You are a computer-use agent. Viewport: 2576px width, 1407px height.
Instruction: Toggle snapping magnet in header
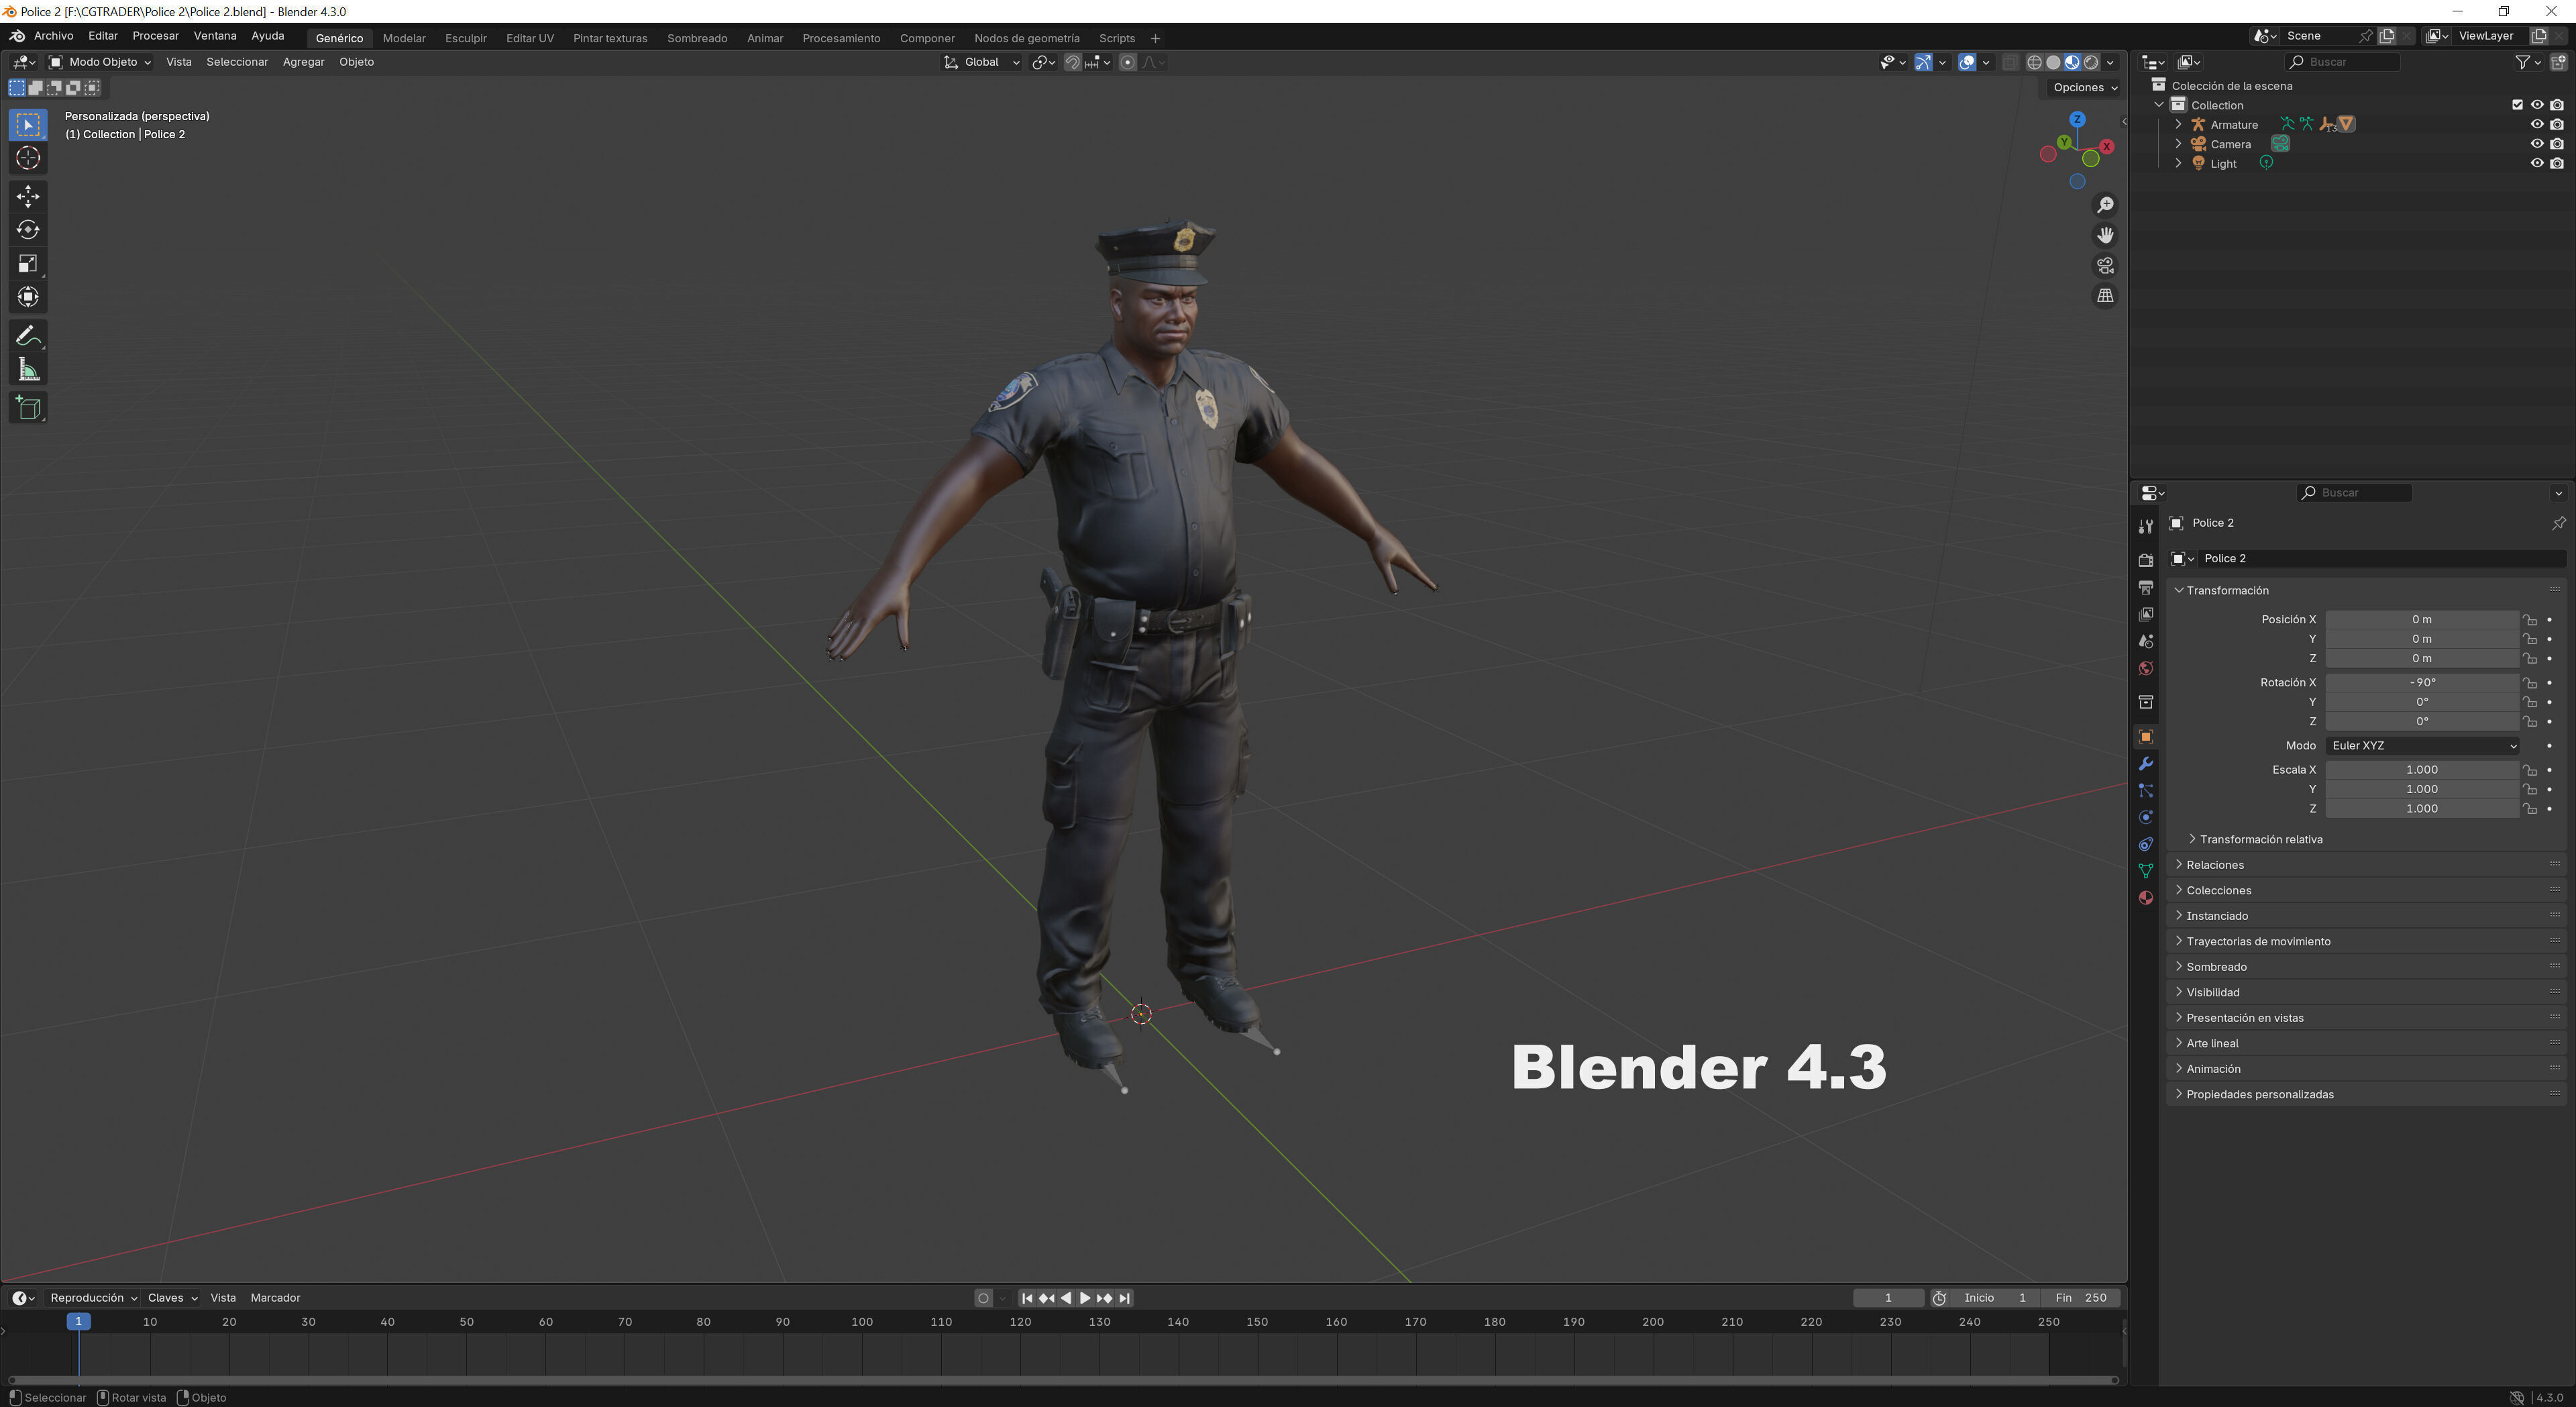click(x=1072, y=62)
